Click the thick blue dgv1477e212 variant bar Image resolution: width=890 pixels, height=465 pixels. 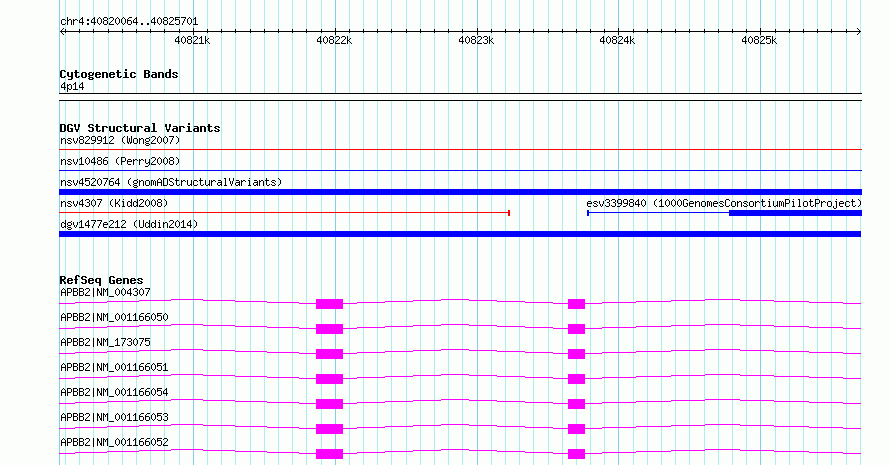(460, 234)
